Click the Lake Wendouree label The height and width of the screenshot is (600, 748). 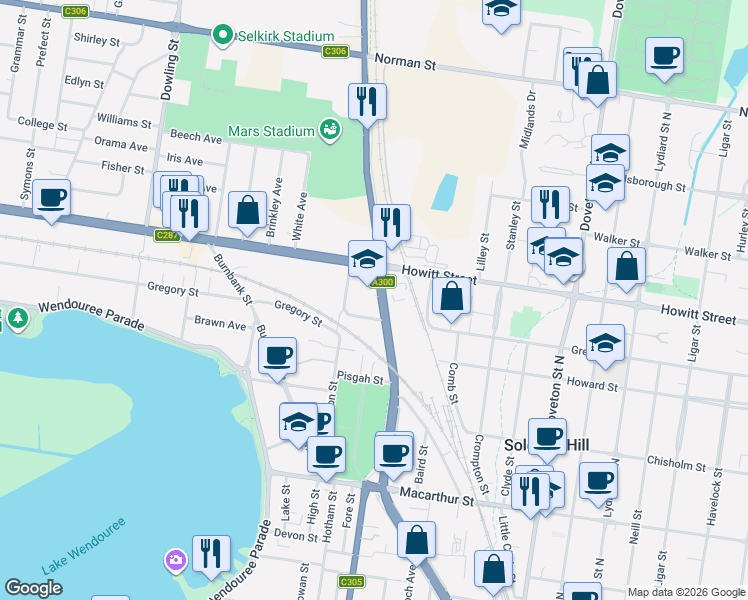coord(83,546)
